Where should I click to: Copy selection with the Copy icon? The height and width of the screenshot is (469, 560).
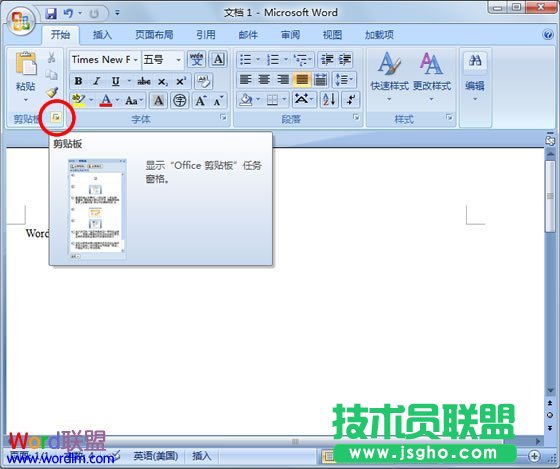(52, 75)
